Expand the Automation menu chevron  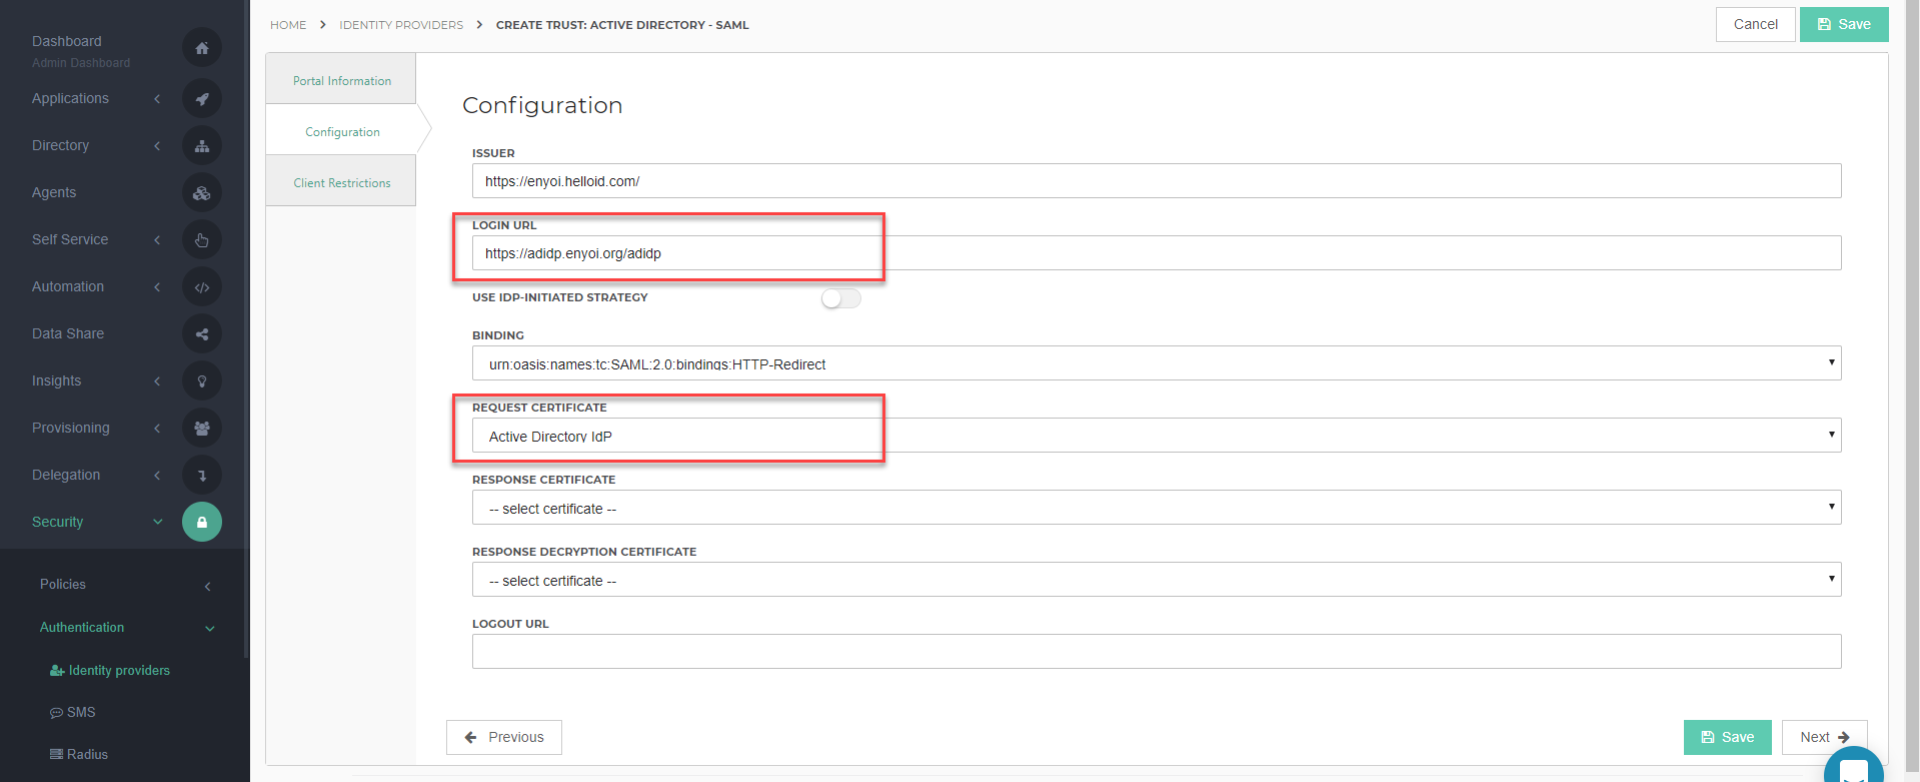pos(157,287)
